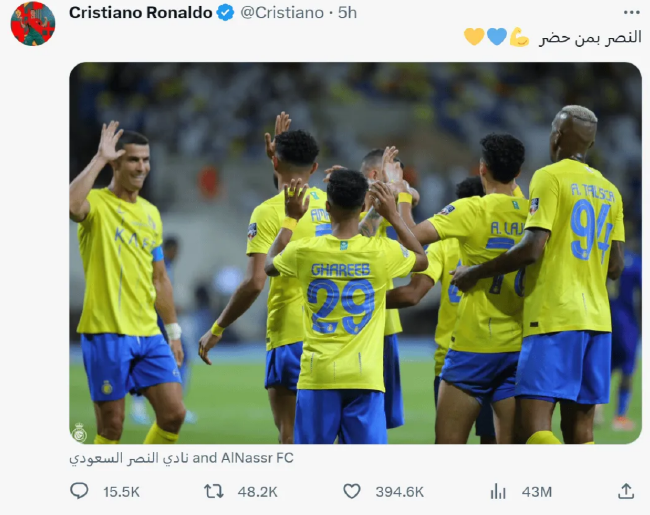
Task: Like the tweet with heart icon
Action: [352, 491]
